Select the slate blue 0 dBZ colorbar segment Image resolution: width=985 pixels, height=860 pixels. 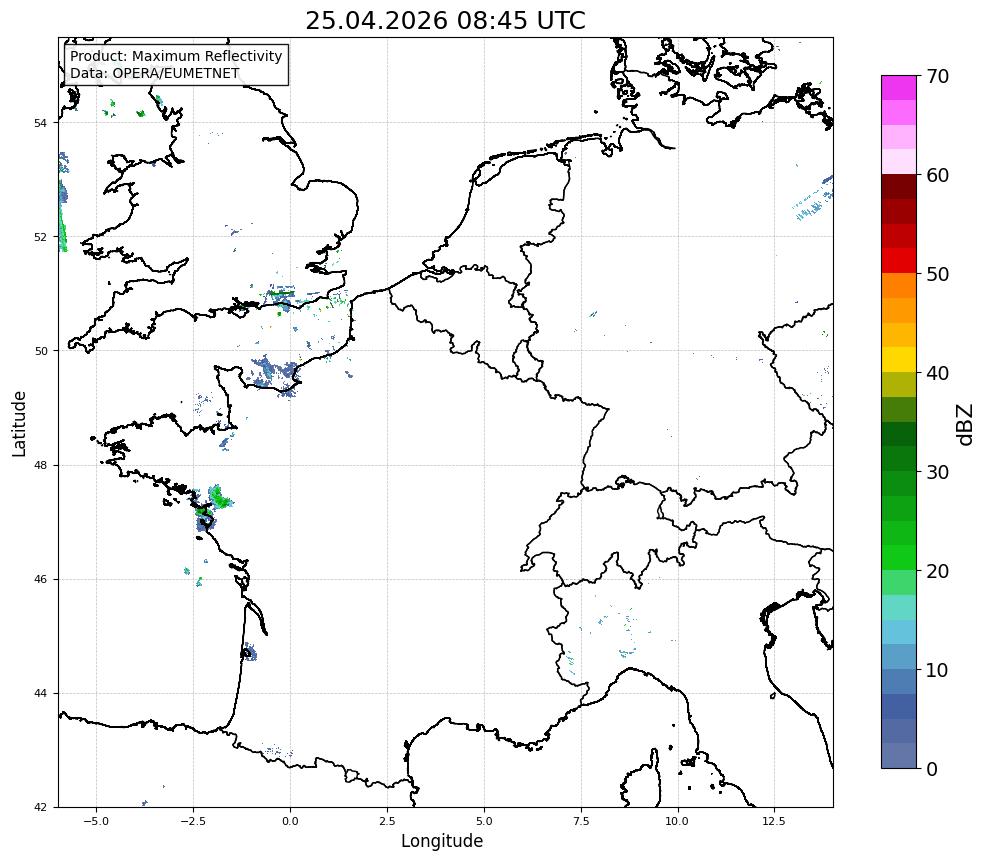point(899,756)
